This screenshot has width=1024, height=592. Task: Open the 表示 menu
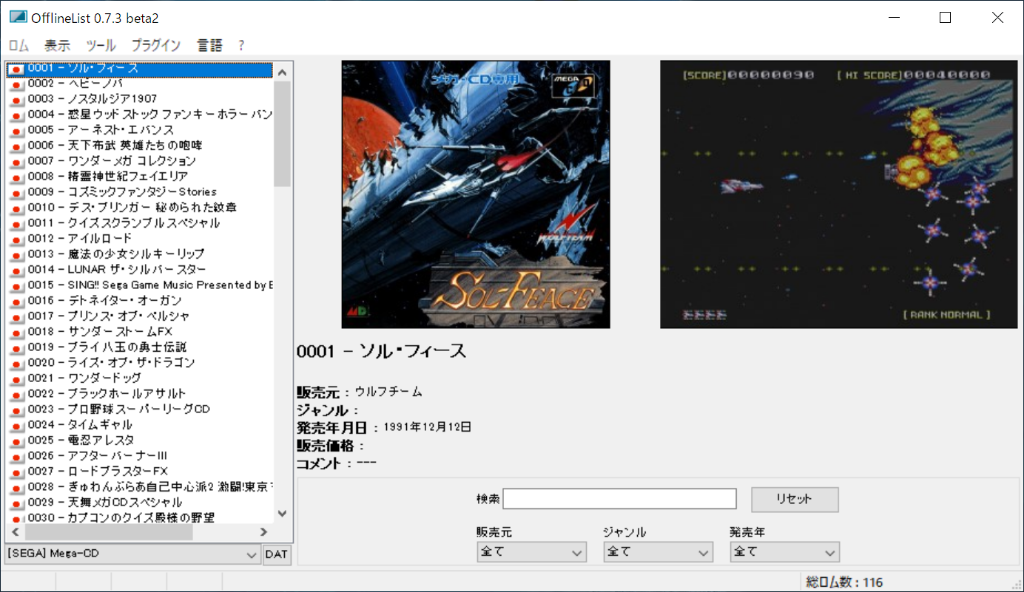pyautogui.click(x=57, y=45)
